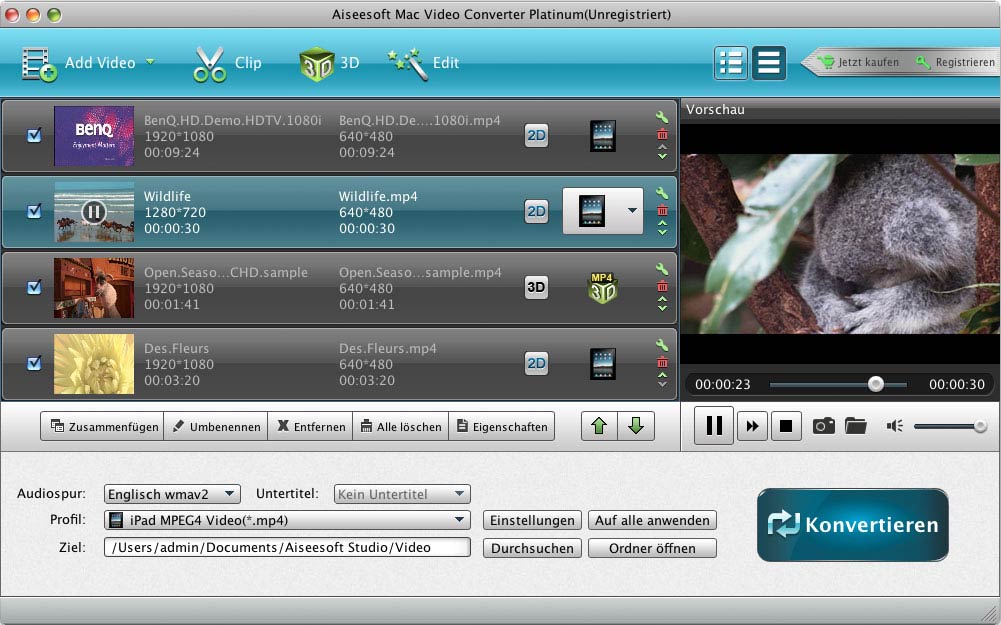Toggle 2D mode for Des.Fleurs video
This screenshot has height=625, width=1001.
point(536,363)
